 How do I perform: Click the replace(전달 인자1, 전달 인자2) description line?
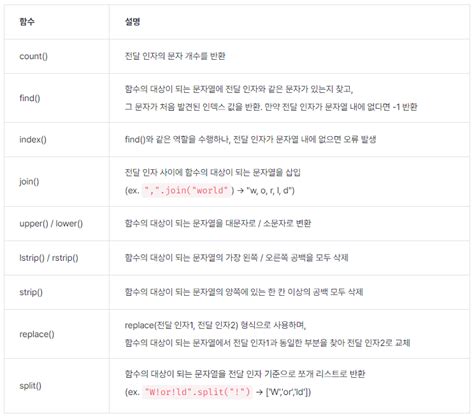tap(215, 325)
